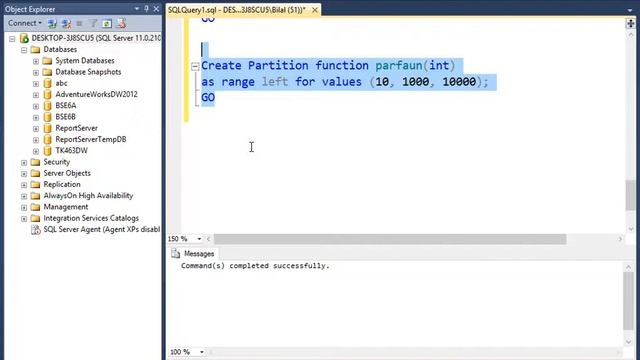Expand the AdventureWorksDW2012 database node
Image resolution: width=640 pixels, height=360 pixels.
click(x=36, y=95)
